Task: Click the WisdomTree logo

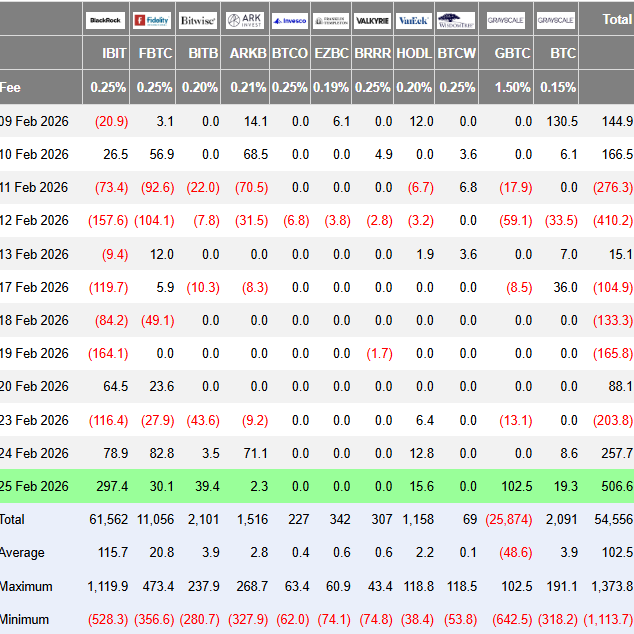Action: [456, 20]
